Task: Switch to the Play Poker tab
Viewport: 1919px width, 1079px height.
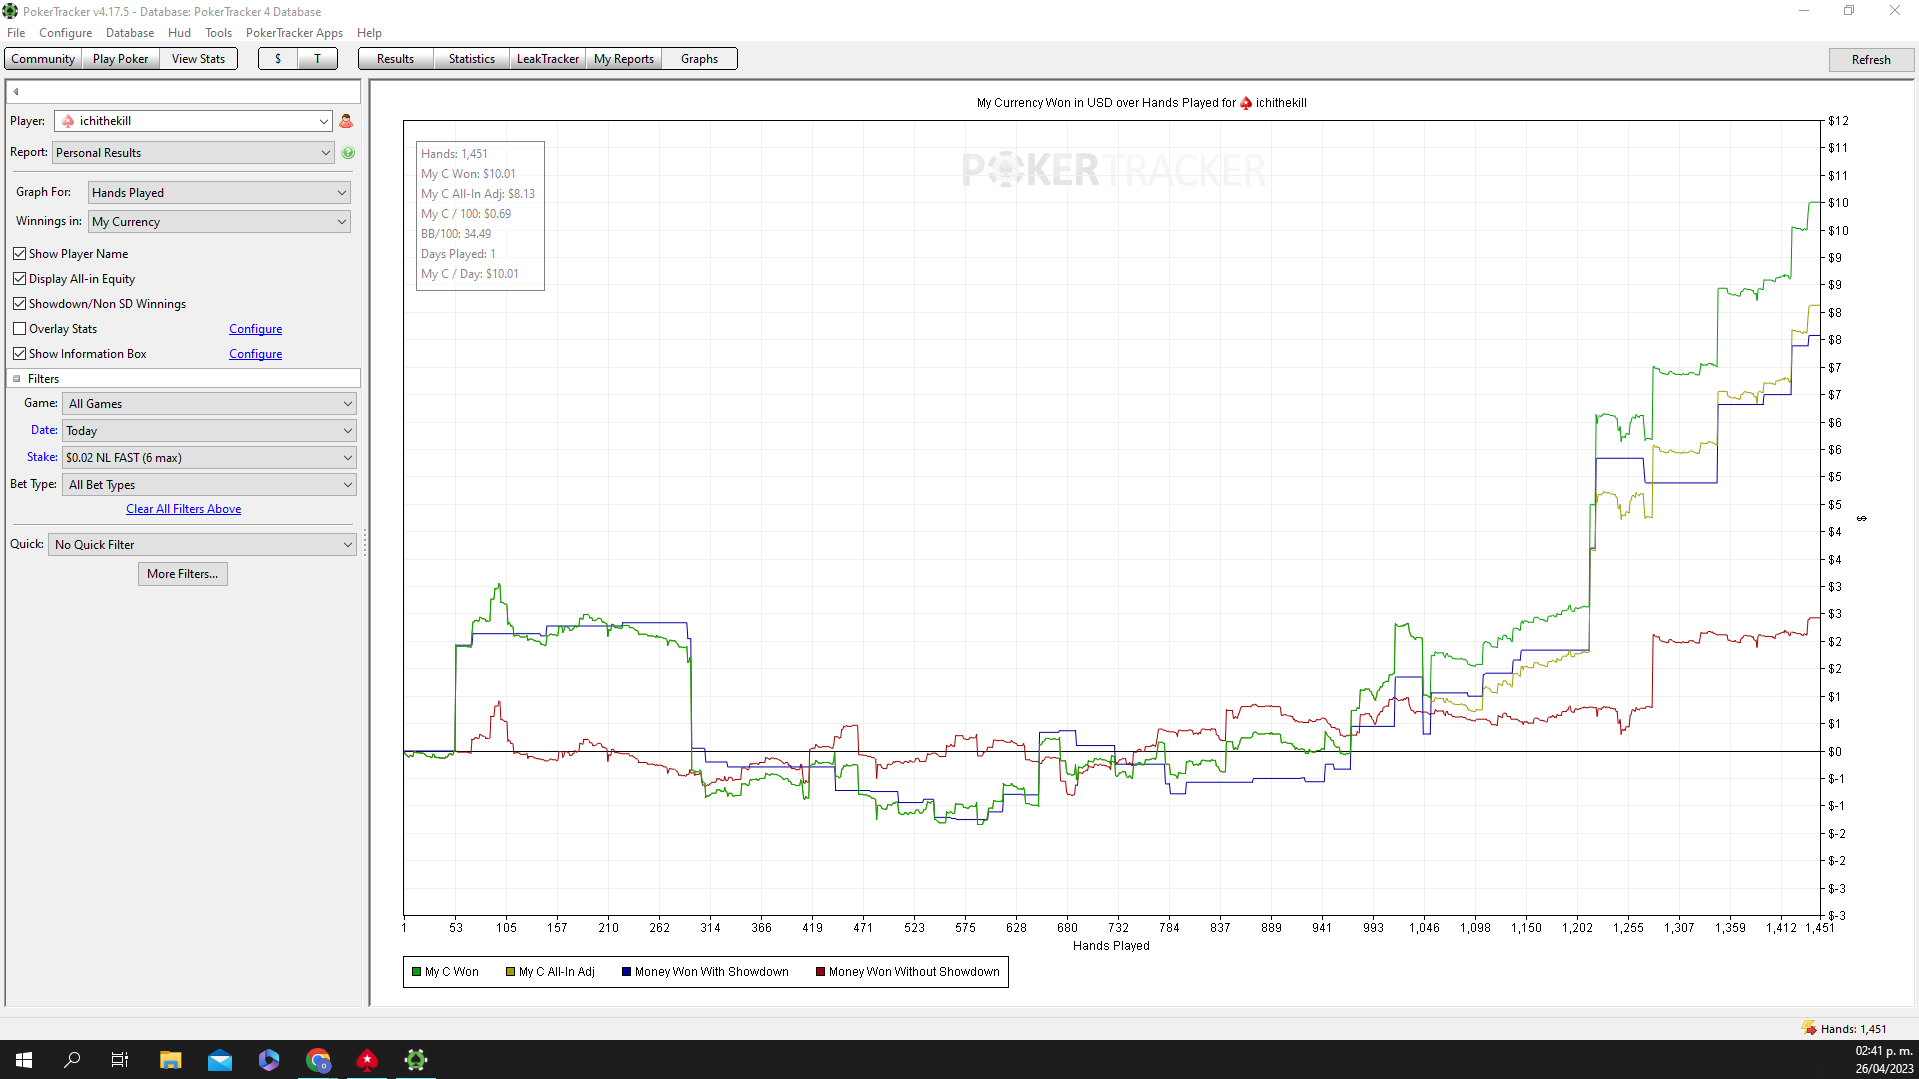Action: coord(120,59)
